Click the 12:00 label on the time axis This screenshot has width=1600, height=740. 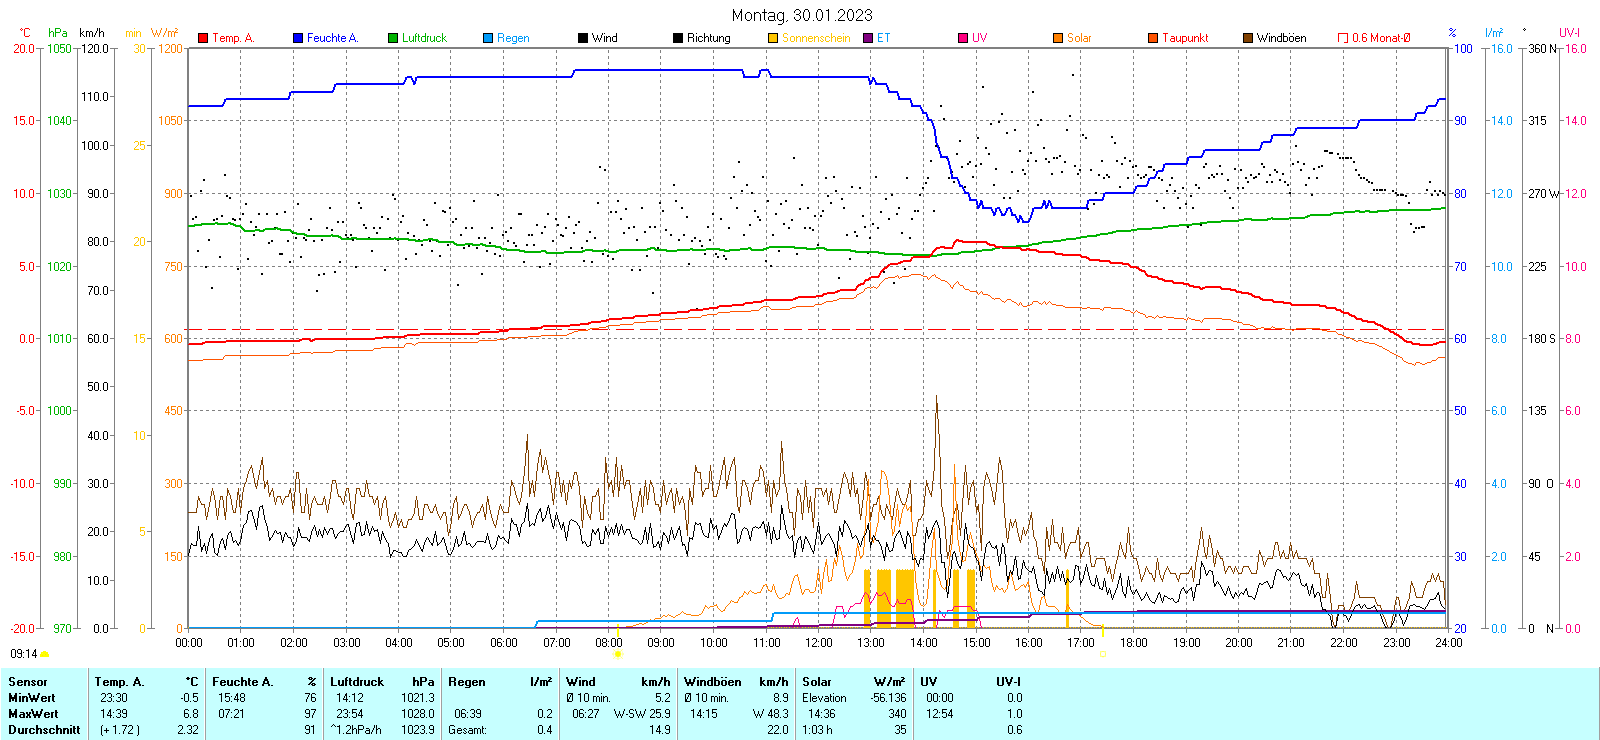818,643
